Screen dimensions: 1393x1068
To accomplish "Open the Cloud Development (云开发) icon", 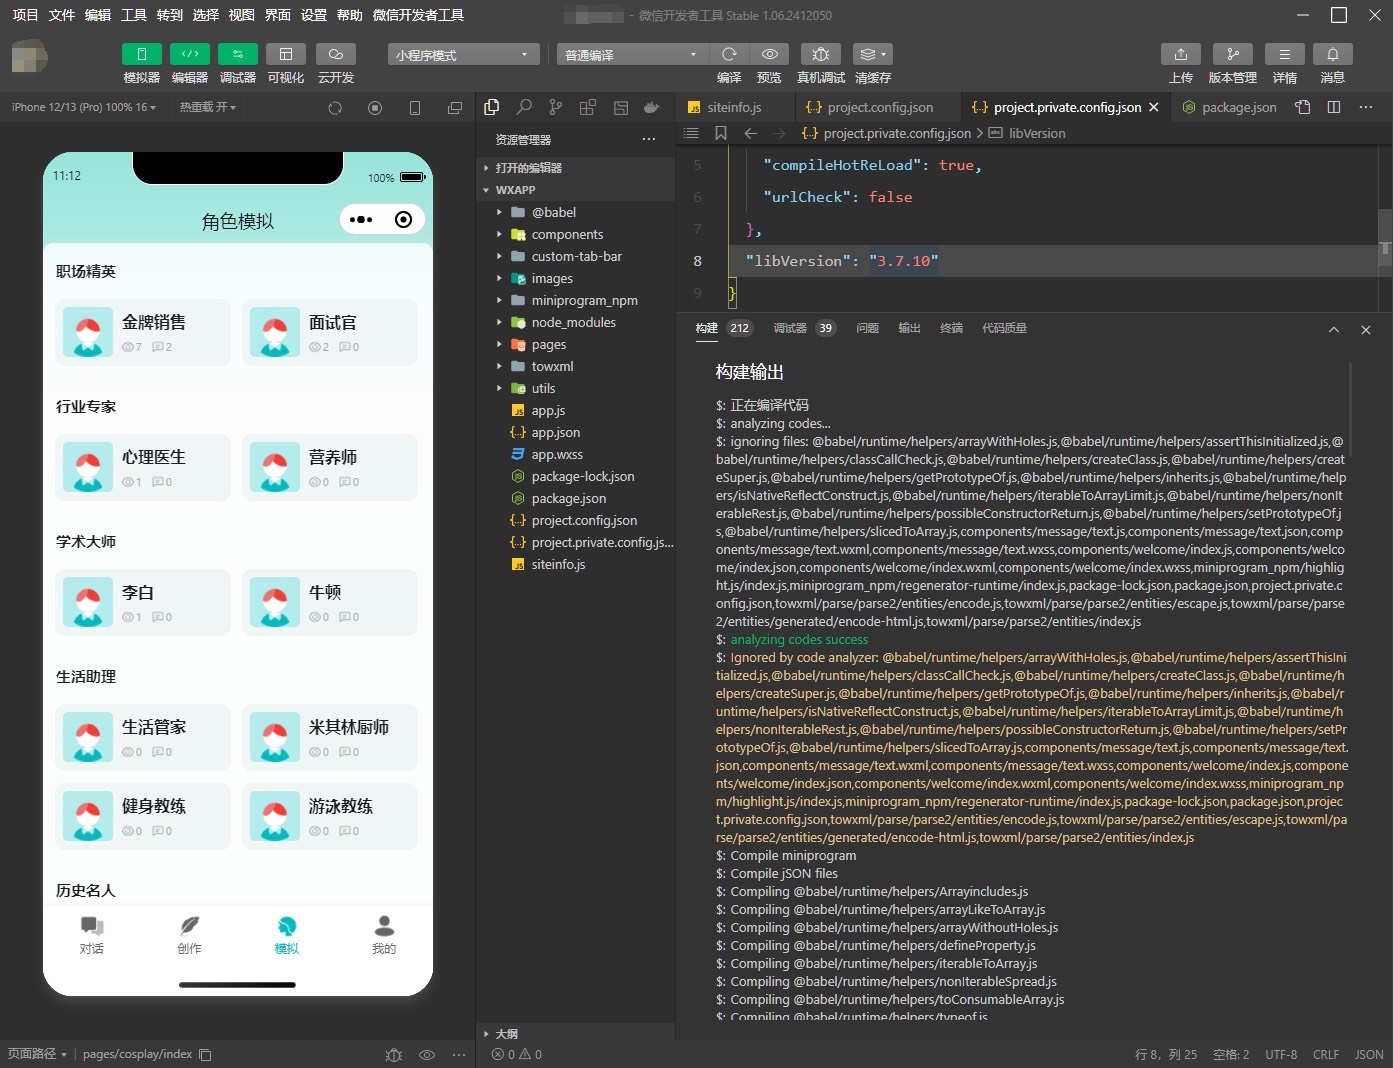I will coord(335,55).
